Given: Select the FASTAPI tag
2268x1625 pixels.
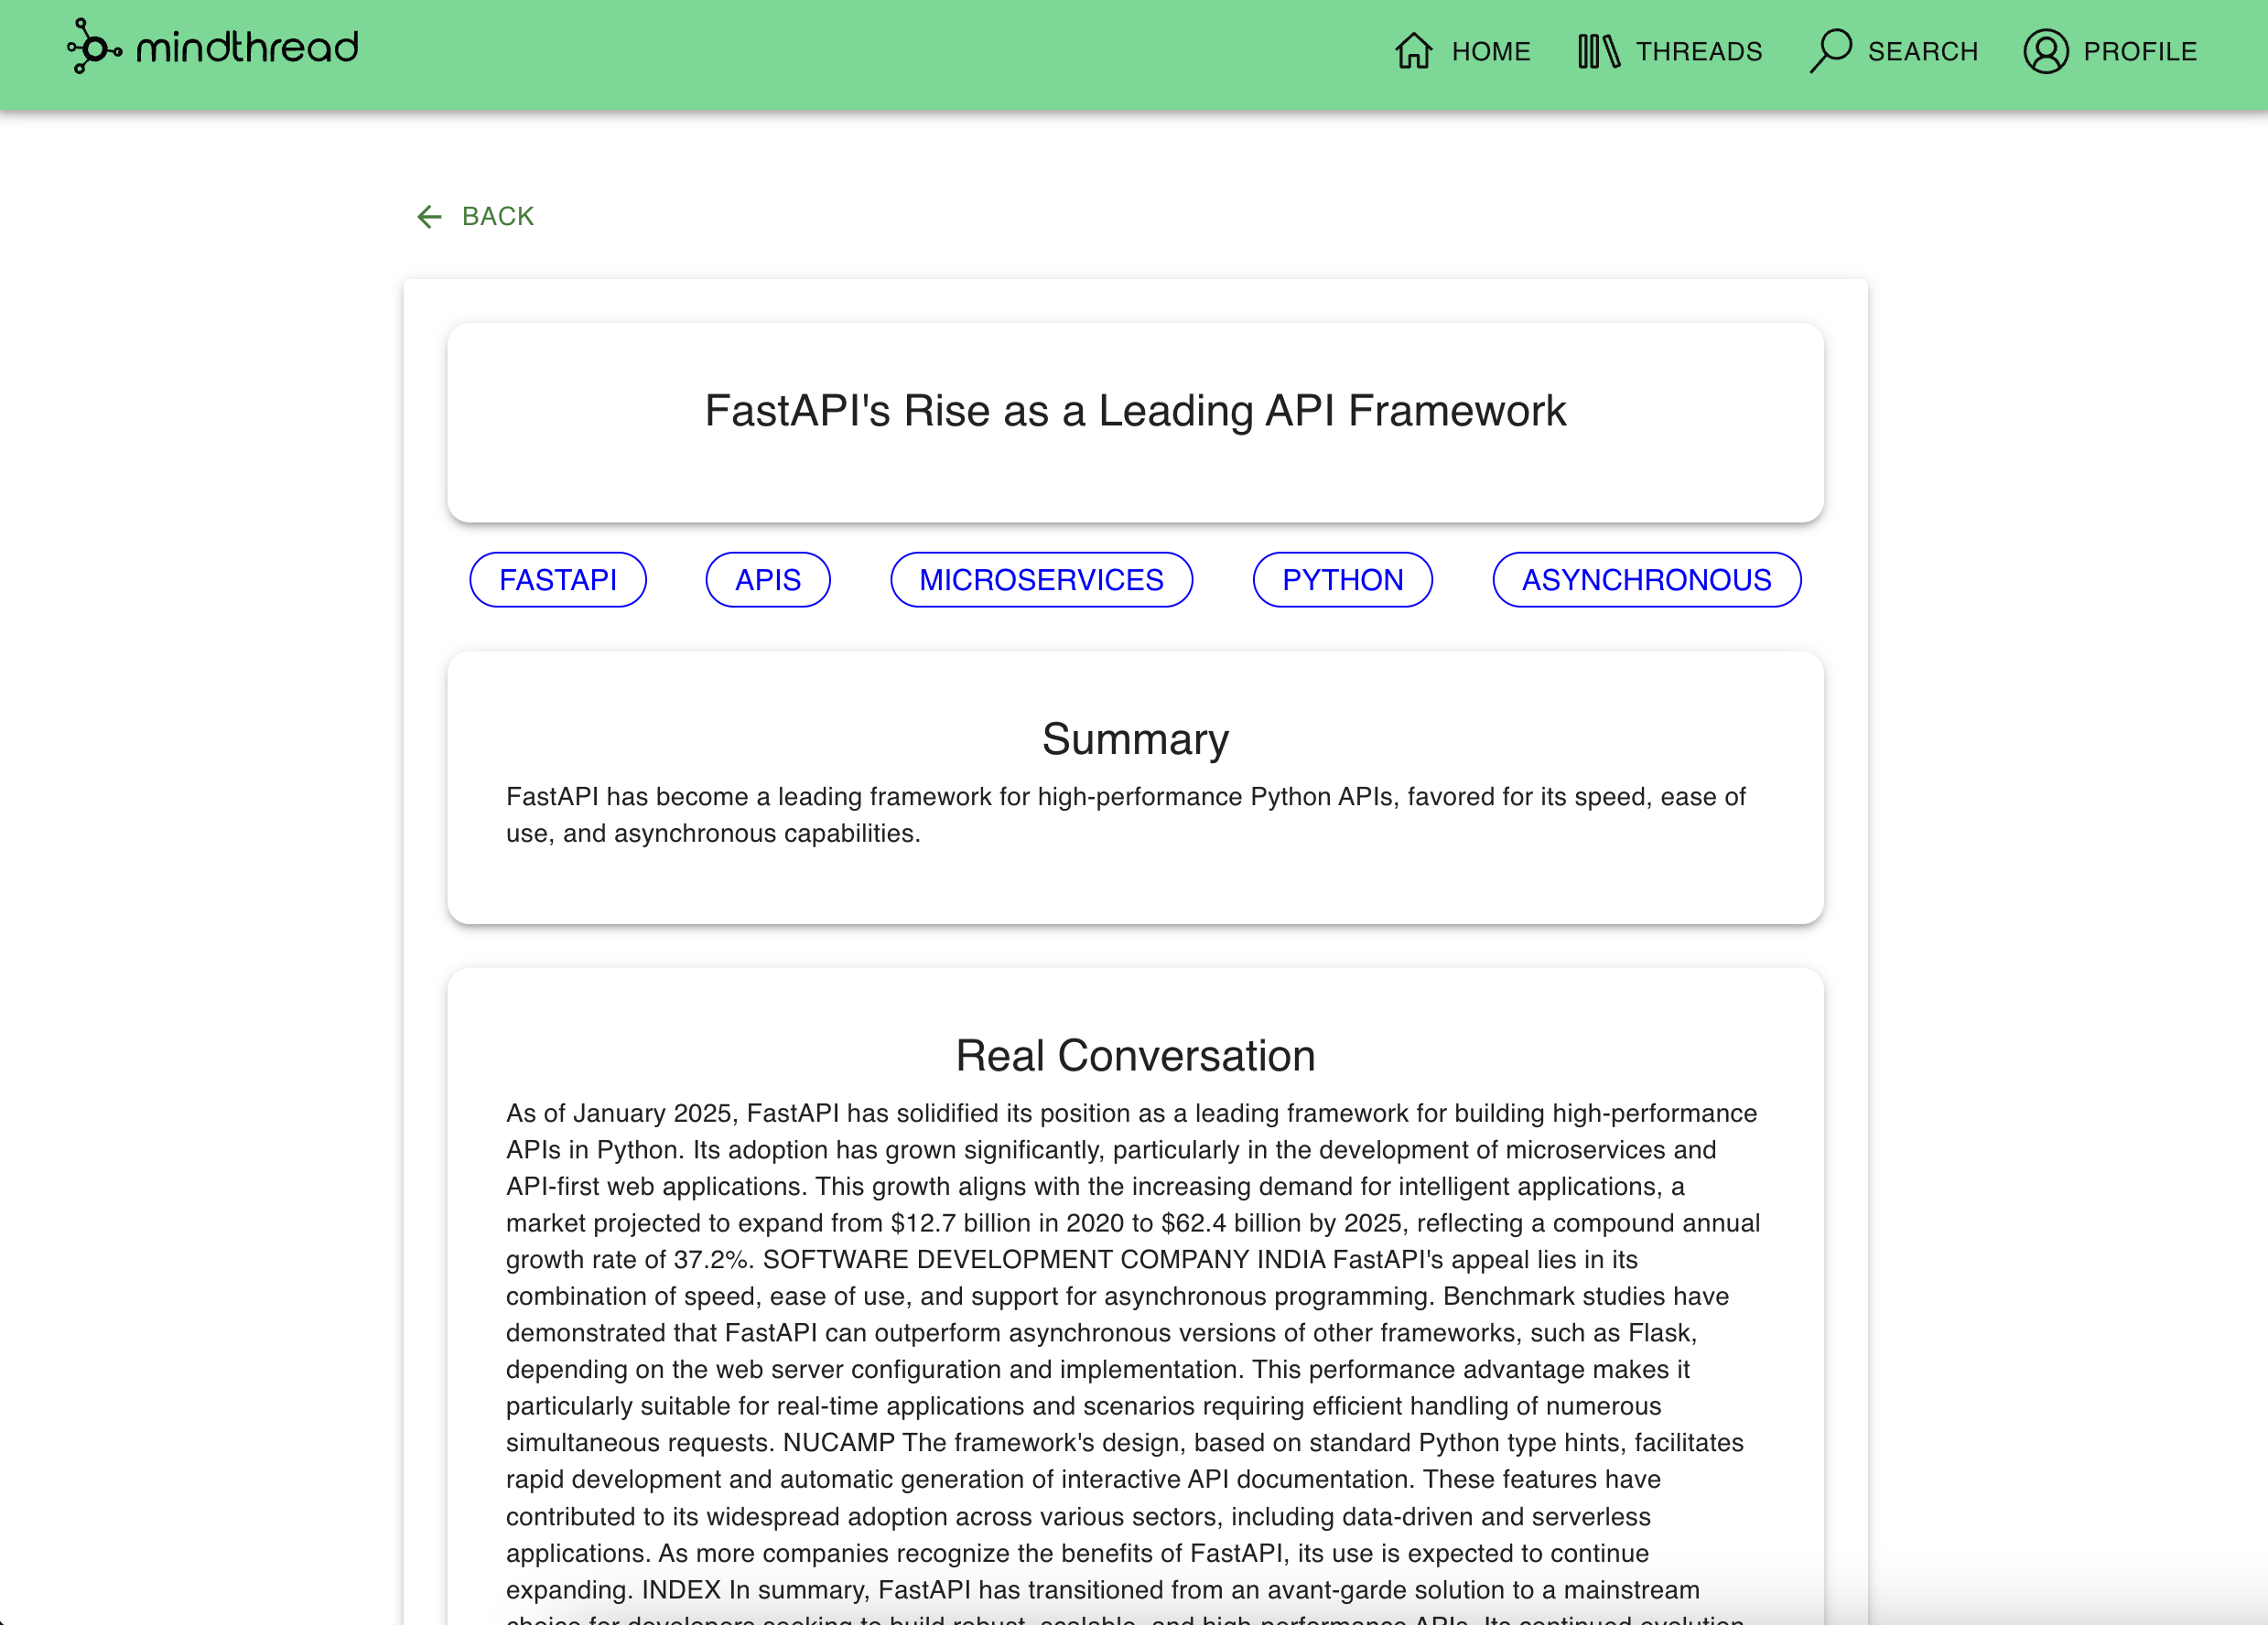Looking at the screenshot, I should (558, 580).
